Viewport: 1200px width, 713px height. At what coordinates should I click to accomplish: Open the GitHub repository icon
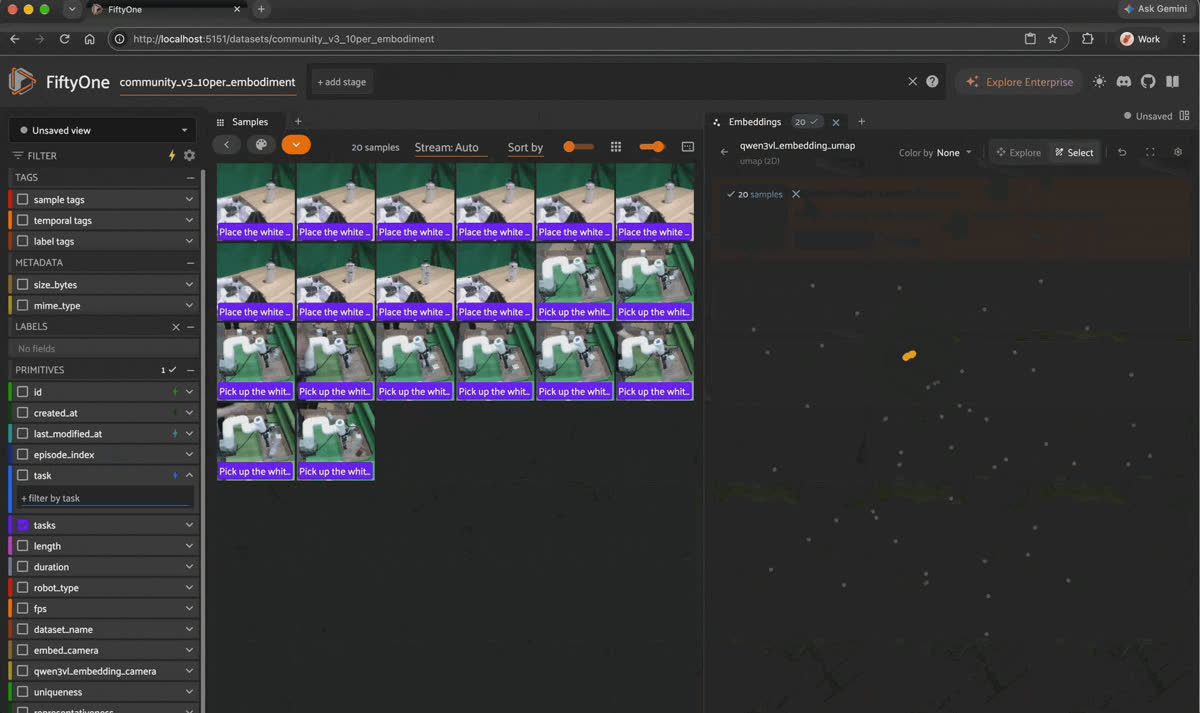pos(1147,82)
